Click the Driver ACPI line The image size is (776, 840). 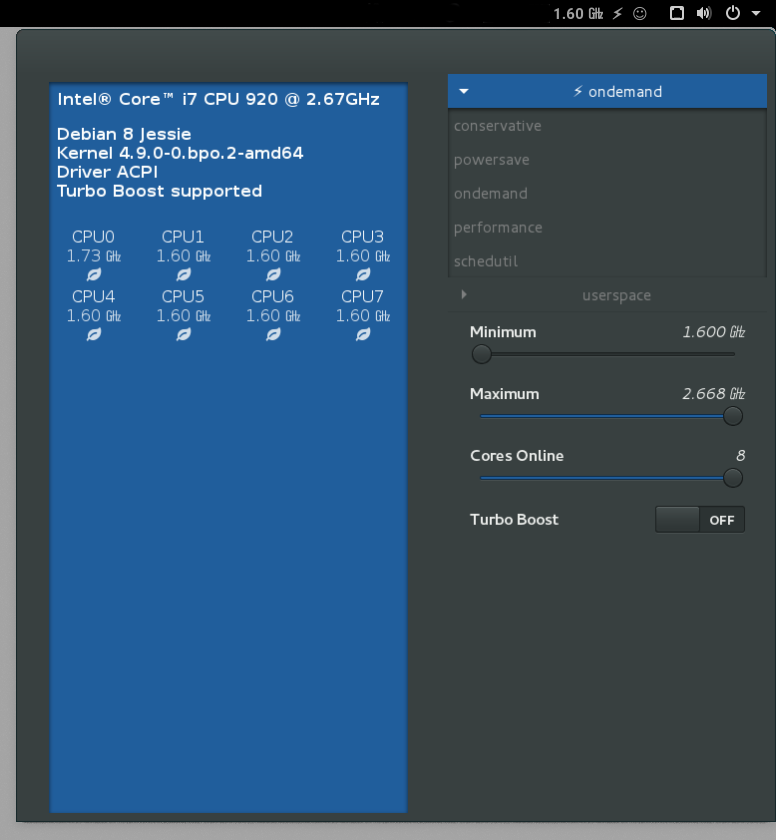tap(107, 172)
